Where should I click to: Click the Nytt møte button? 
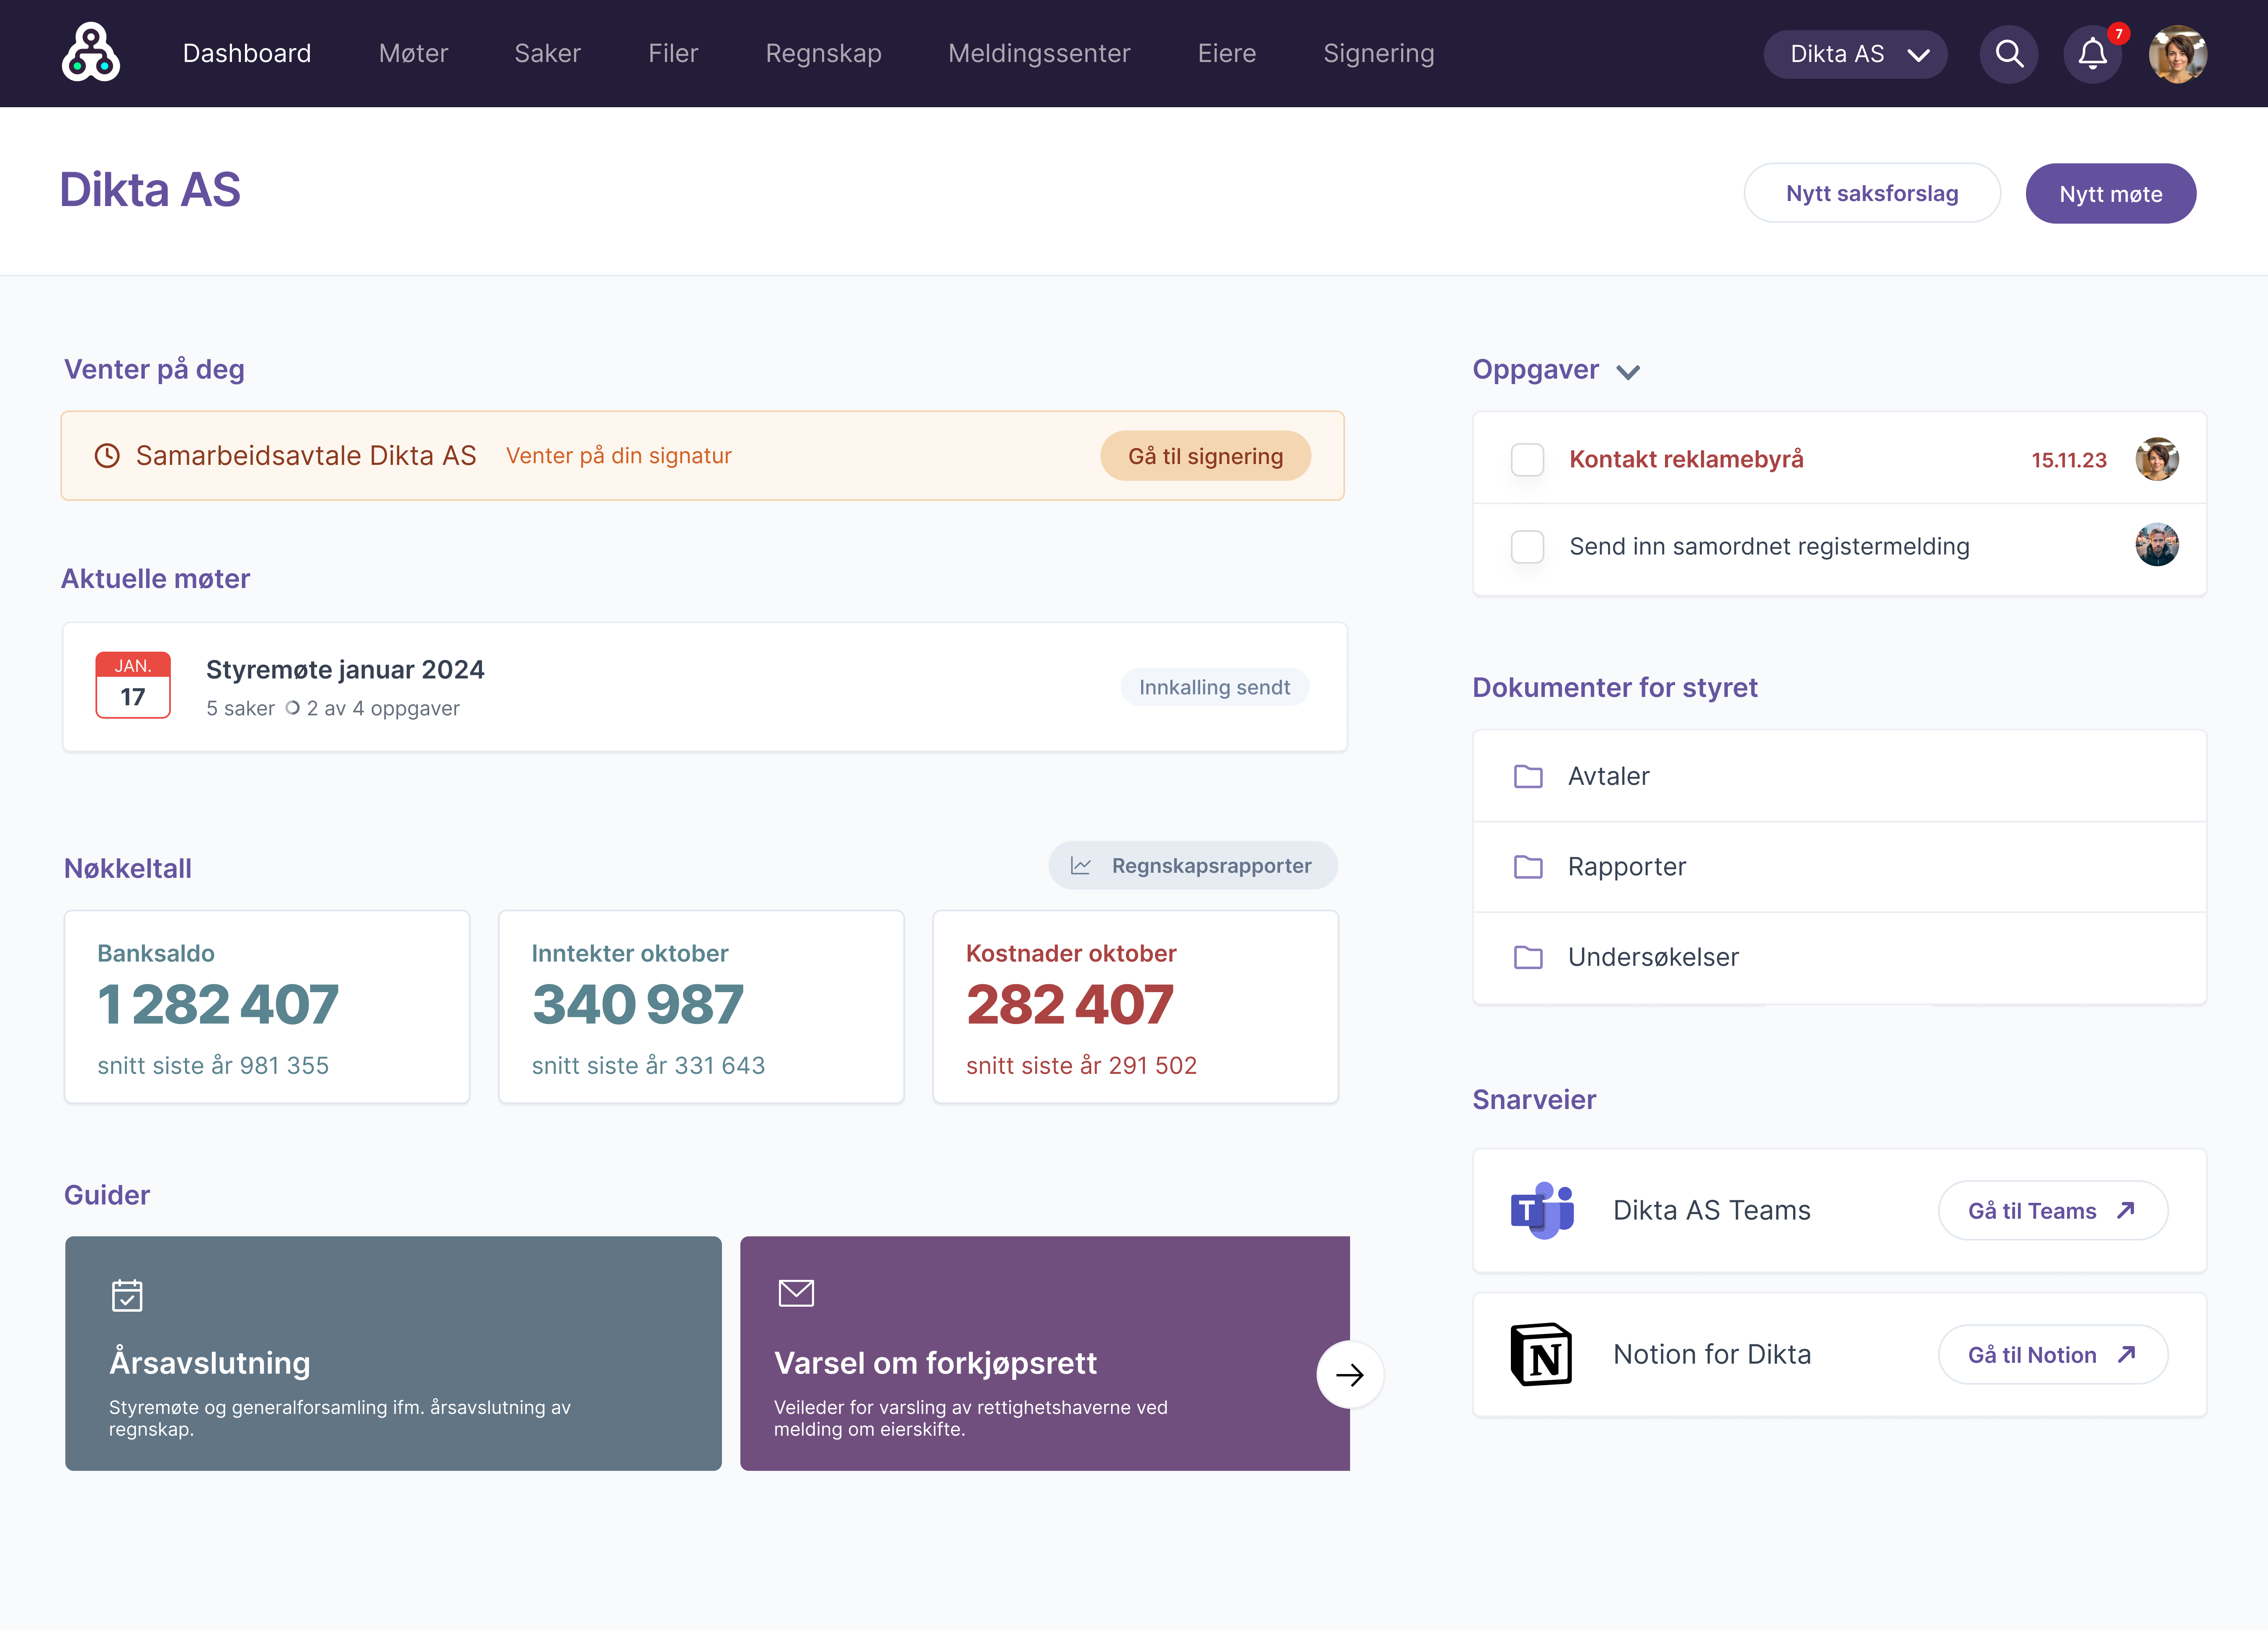2110,194
